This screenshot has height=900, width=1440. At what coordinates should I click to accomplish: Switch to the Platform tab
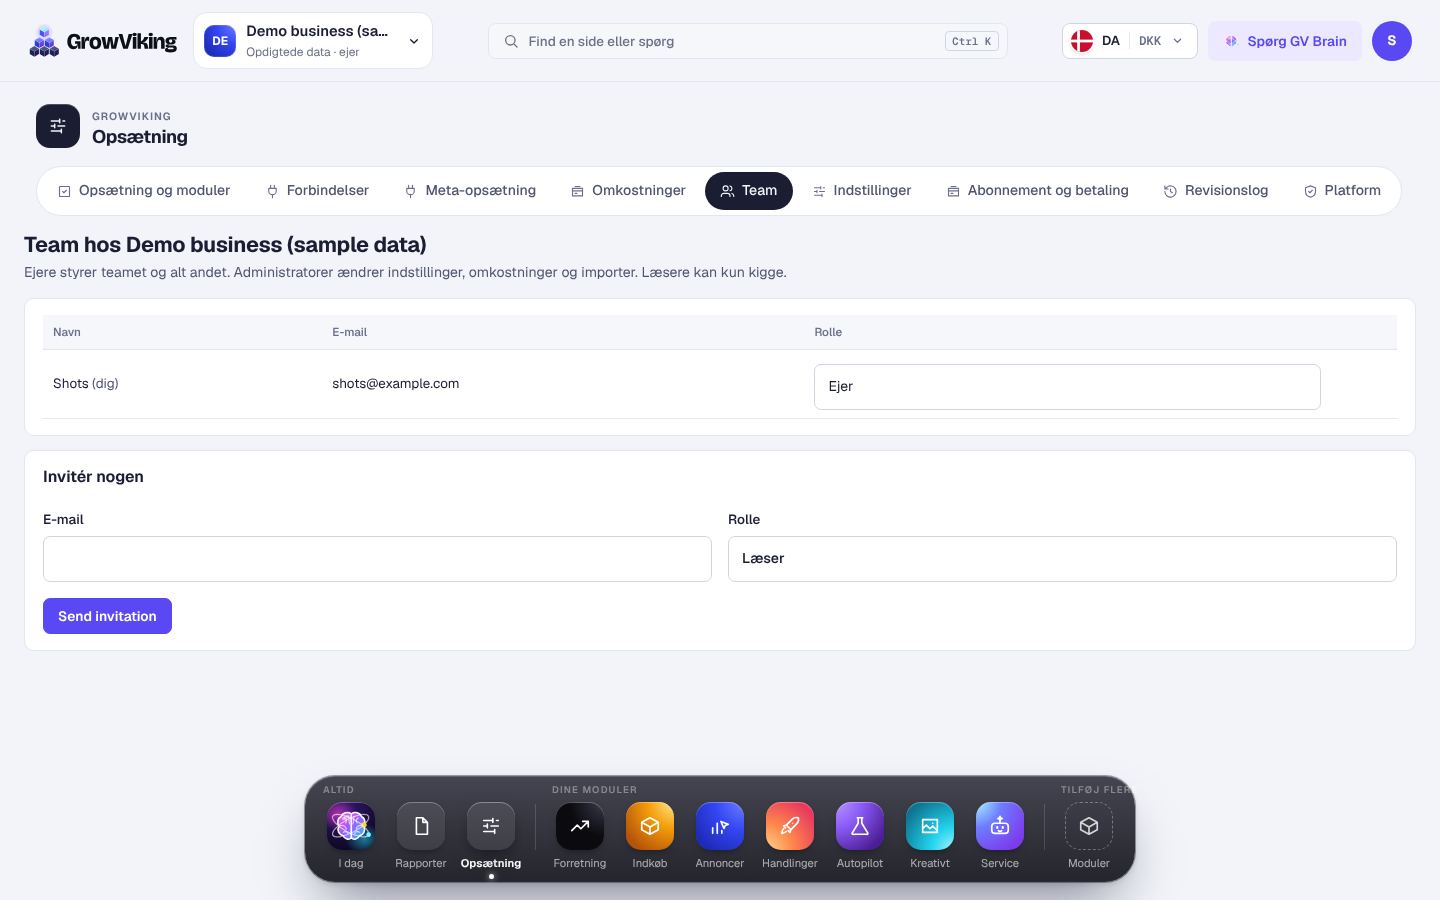[x=1342, y=191]
